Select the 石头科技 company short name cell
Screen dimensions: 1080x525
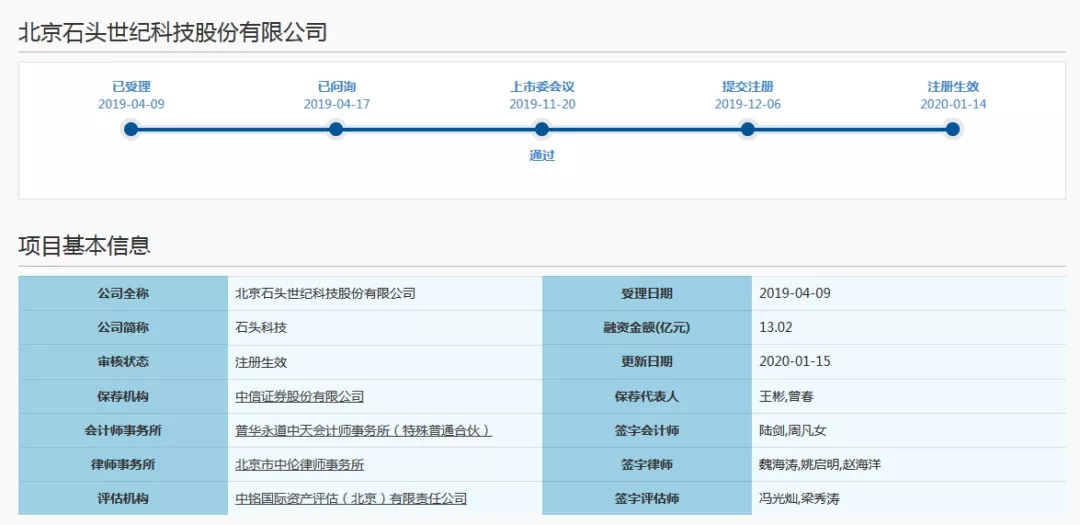point(261,328)
